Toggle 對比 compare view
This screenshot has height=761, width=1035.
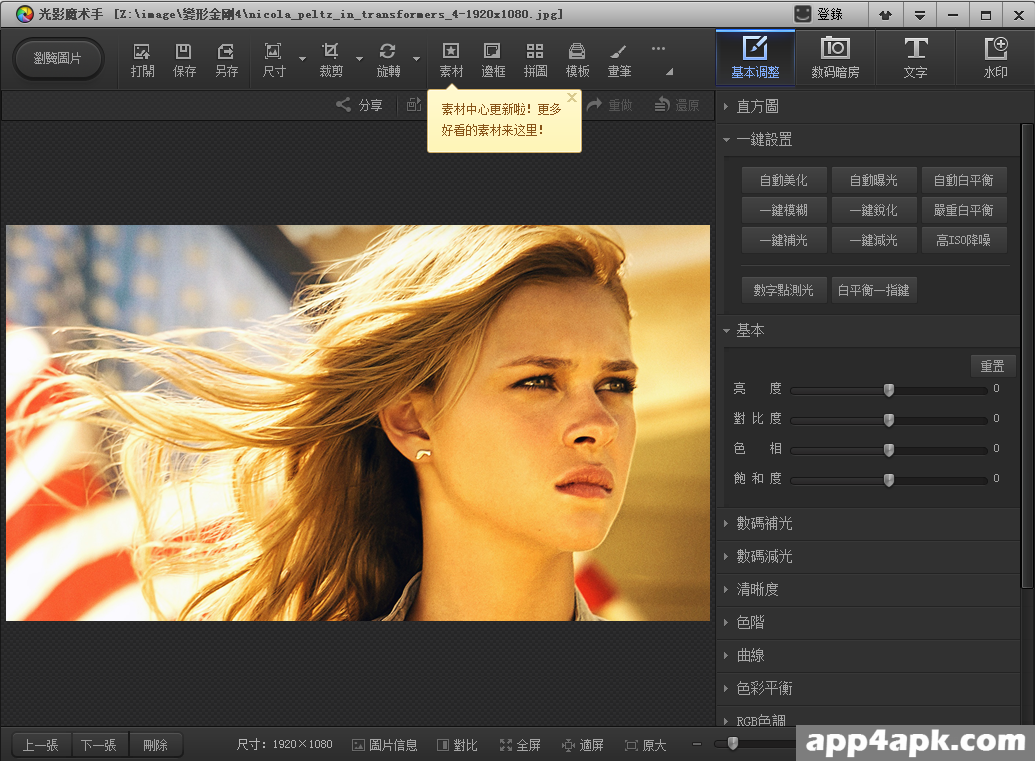point(457,745)
